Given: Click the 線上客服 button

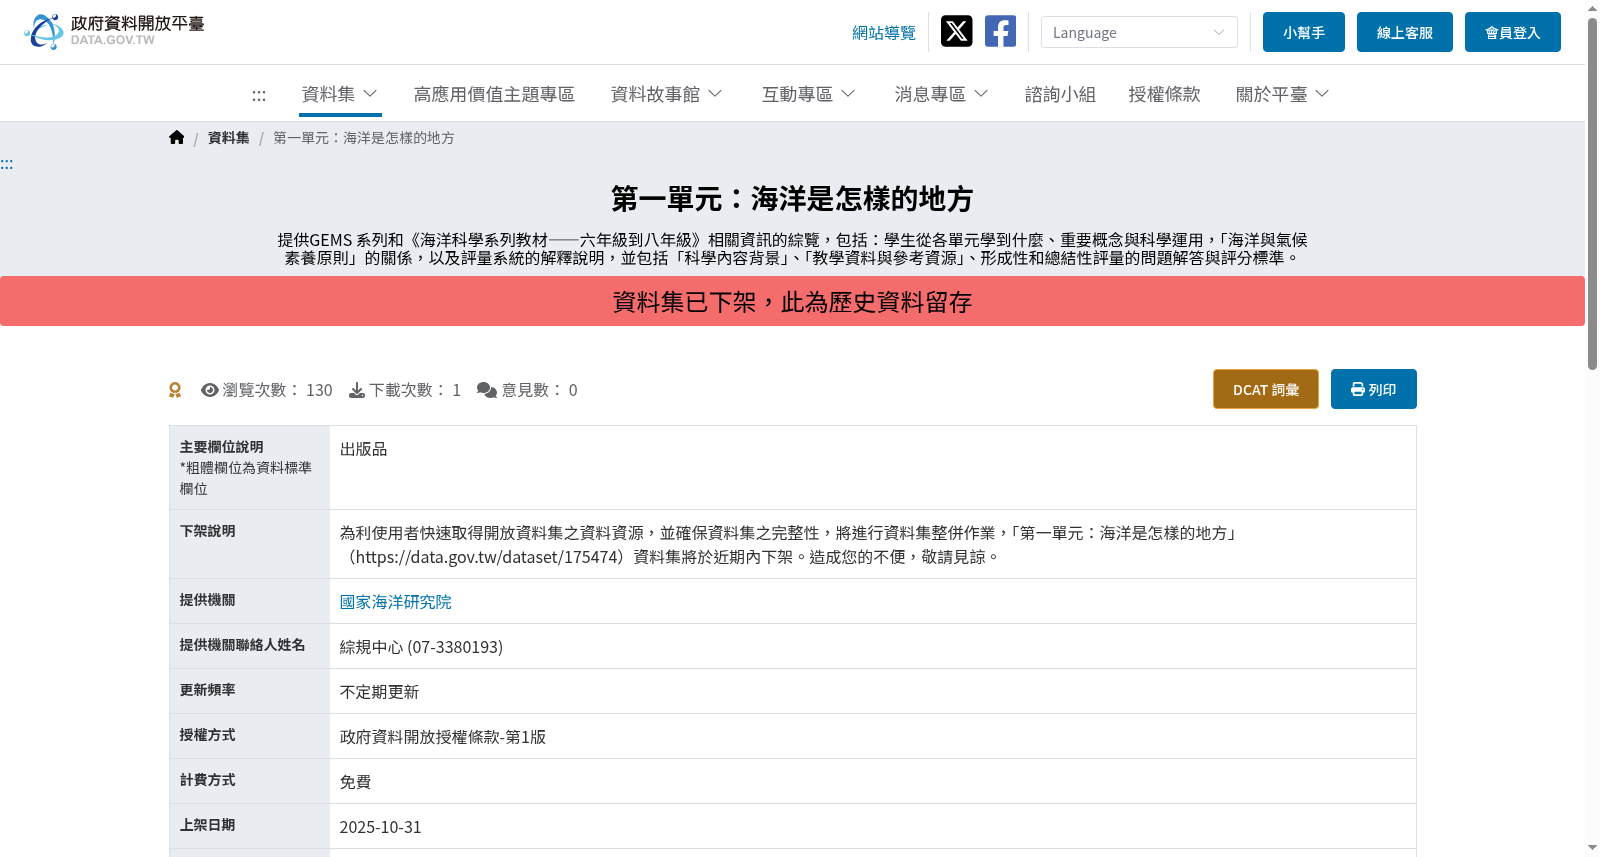Looking at the screenshot, I should point(1405,32).
